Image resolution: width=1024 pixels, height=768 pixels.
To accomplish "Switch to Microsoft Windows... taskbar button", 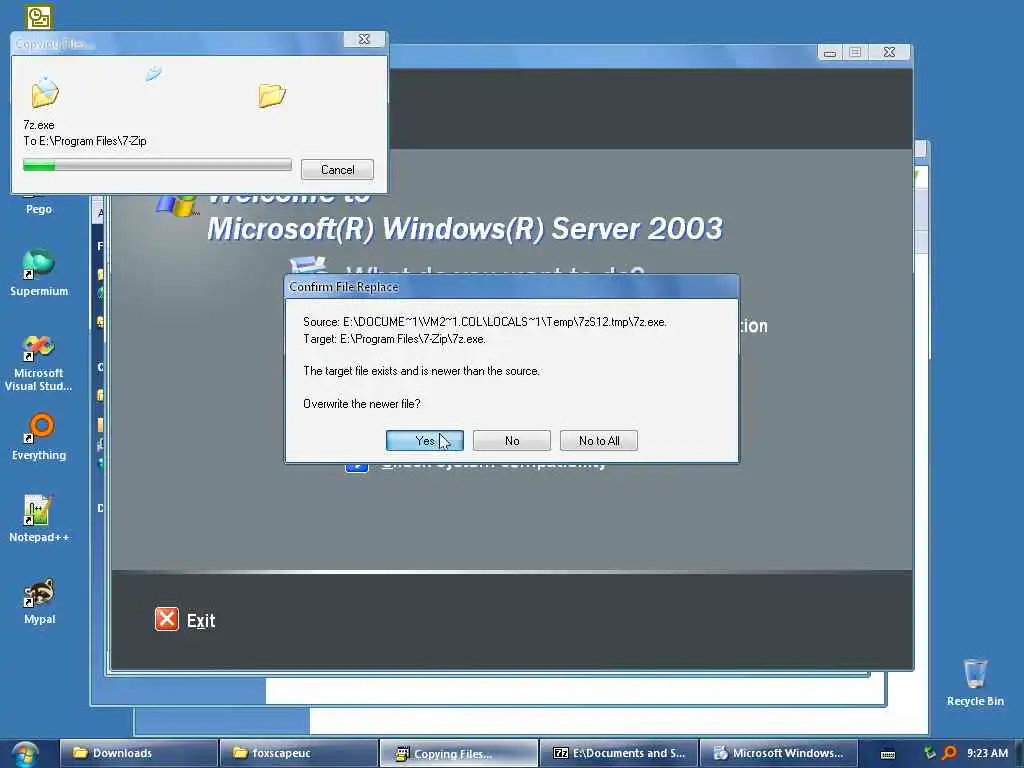I will click(x=778, y=753).
